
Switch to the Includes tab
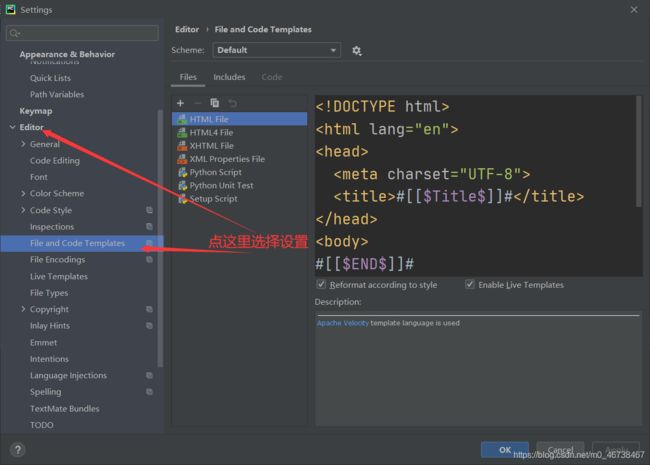pos(229,77)
